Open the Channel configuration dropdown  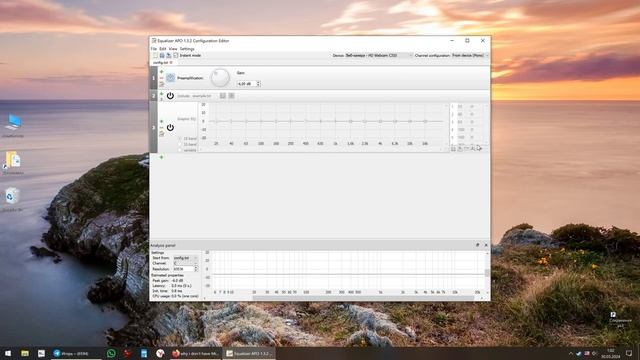tap(470, 55)
